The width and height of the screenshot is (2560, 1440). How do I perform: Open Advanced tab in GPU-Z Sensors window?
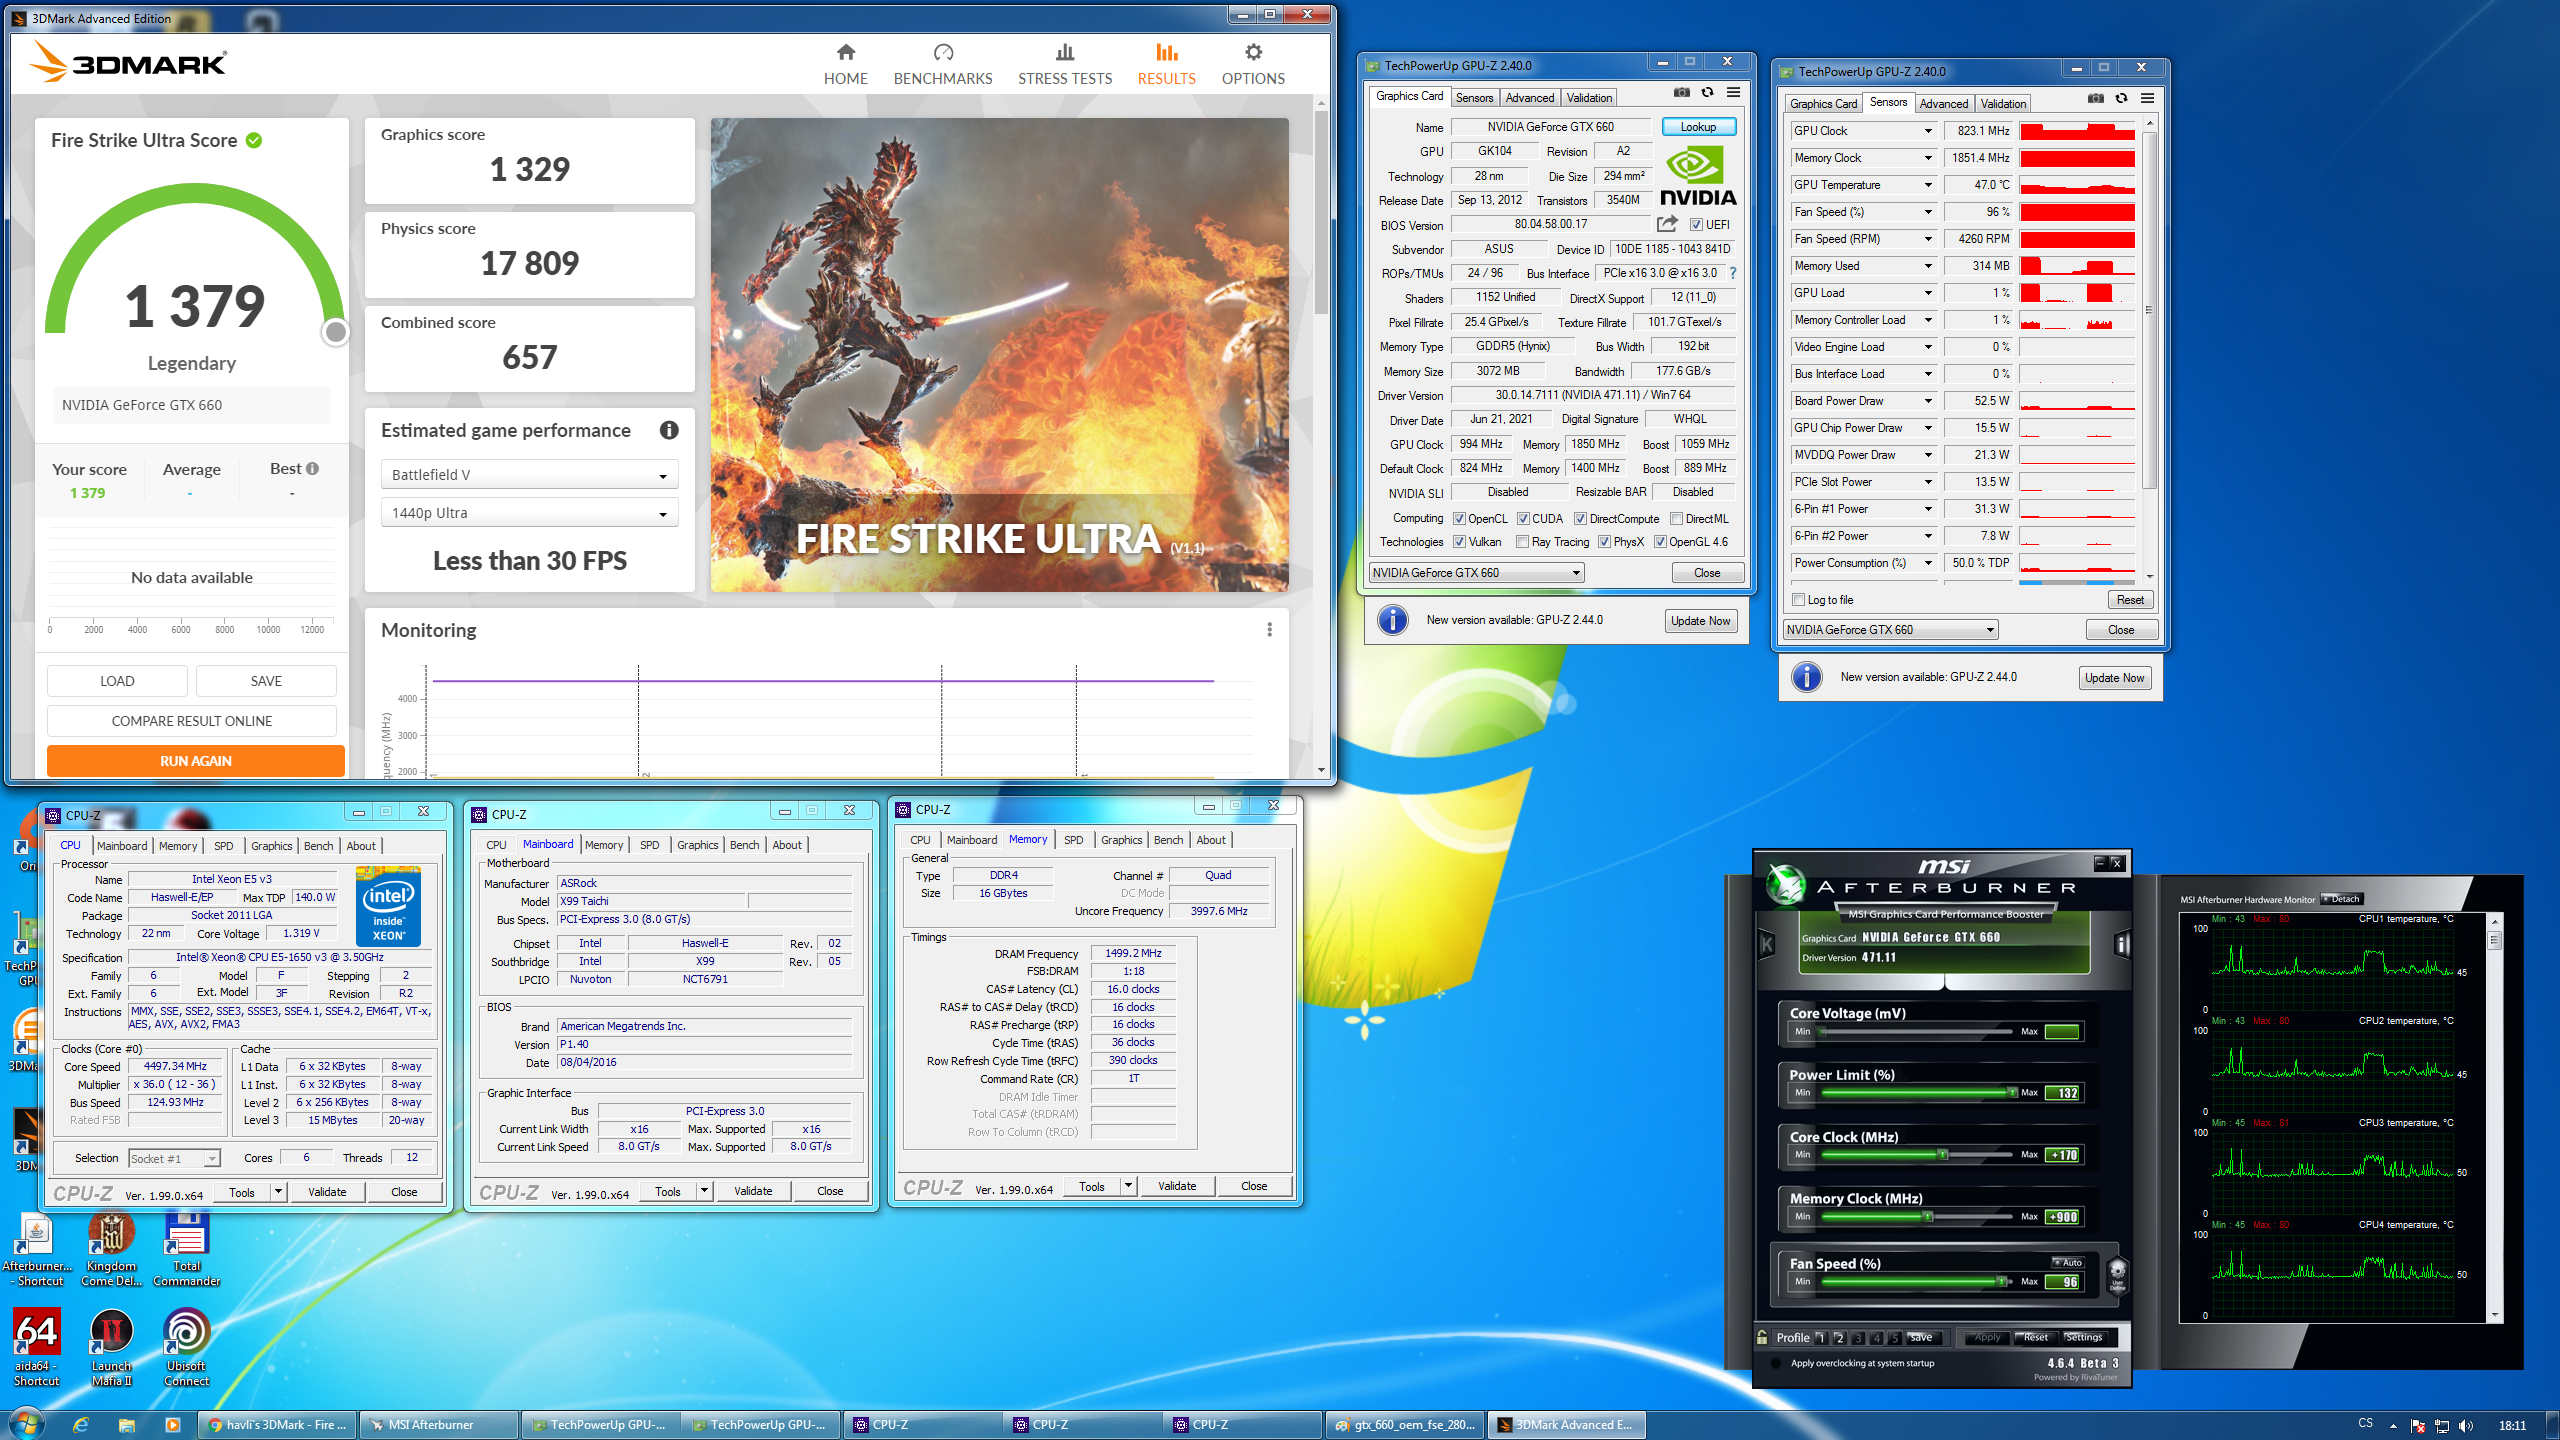[1944, 103]
